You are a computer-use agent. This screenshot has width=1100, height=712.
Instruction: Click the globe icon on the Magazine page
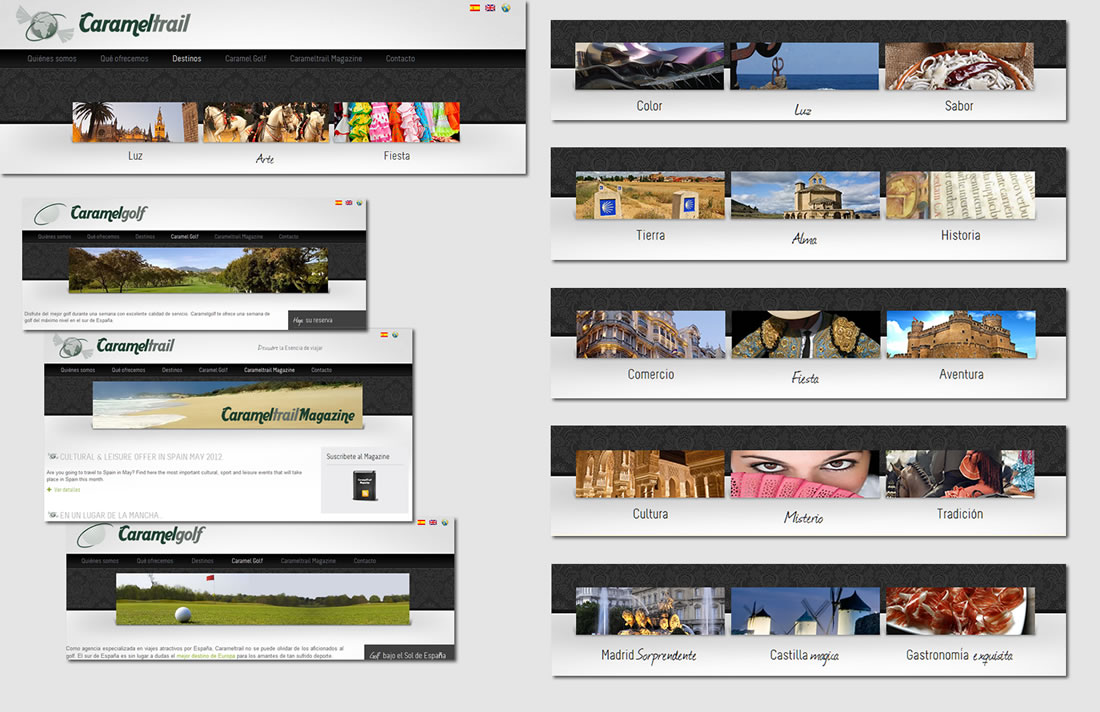coord(395,335)
